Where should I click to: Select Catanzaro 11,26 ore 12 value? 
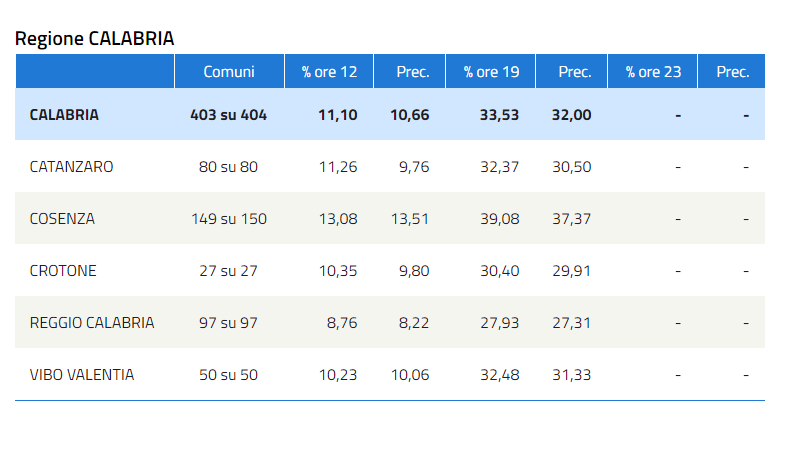click(x=338, y=167)
